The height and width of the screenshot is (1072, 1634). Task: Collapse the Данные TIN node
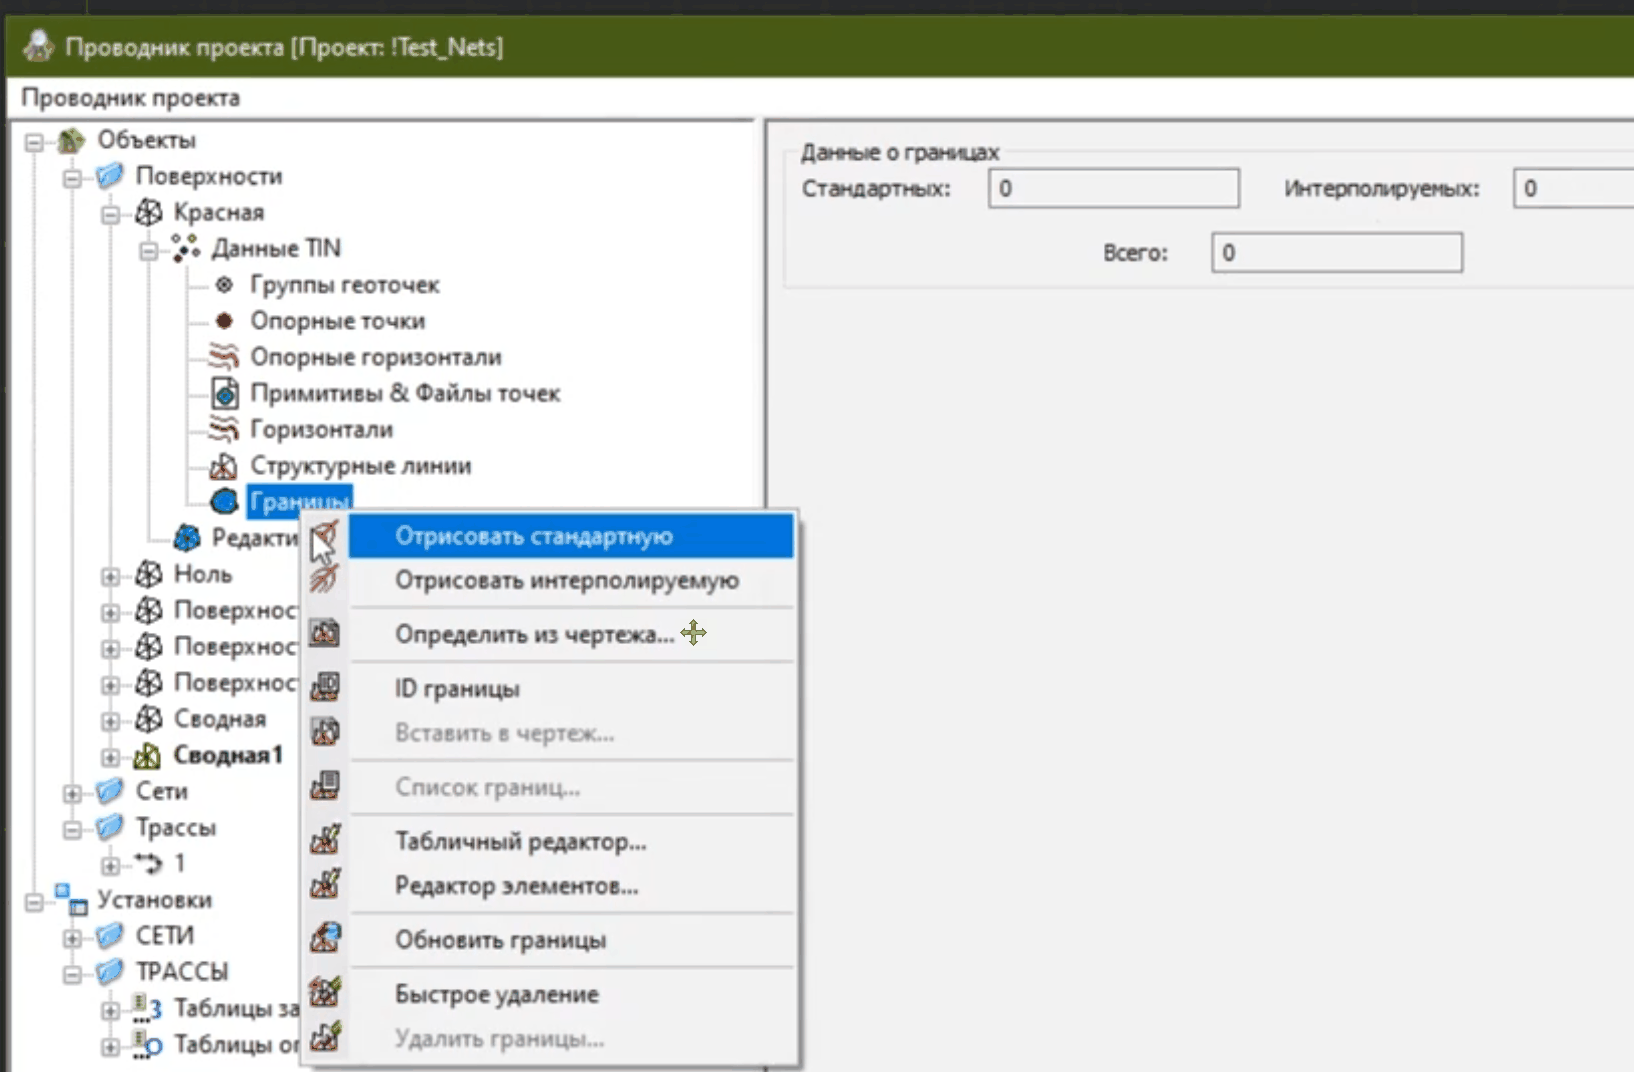(x=149, y=250)
